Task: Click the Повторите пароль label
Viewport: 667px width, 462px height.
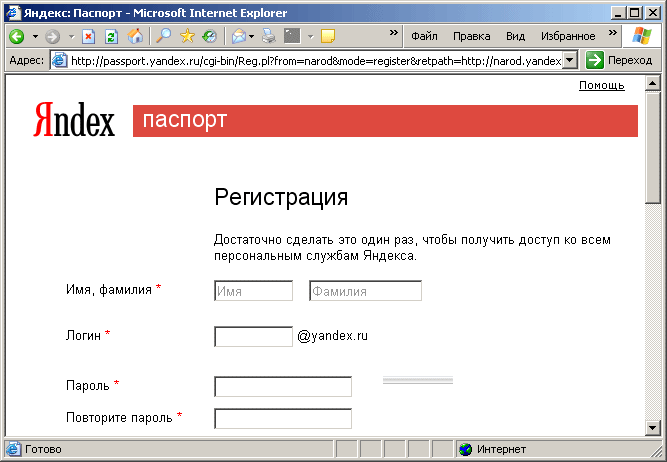Action: pos(119,418)
